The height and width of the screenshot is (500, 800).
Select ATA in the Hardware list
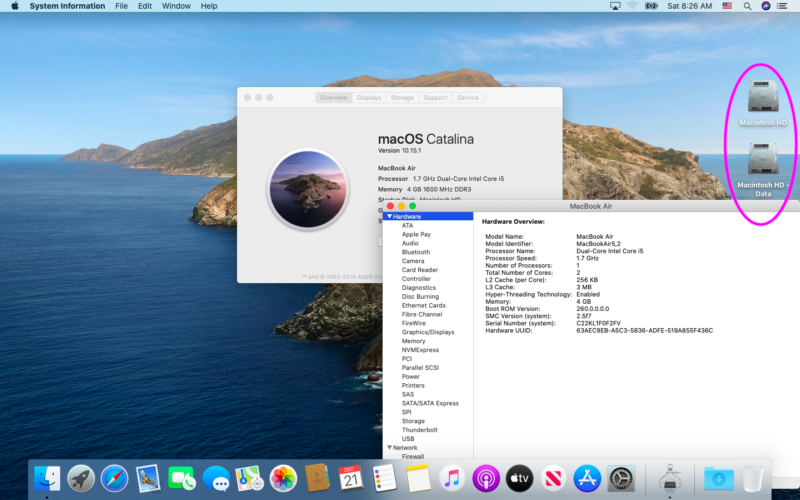coord(408,226)
